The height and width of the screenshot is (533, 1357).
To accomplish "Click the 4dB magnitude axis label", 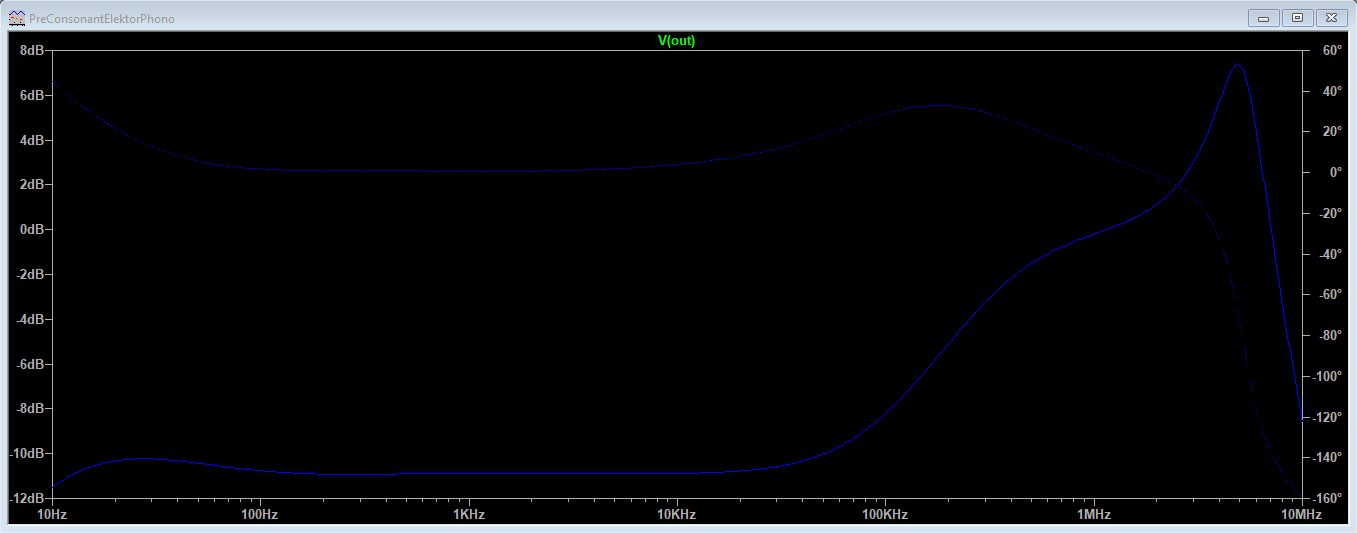I will point(32,140).
